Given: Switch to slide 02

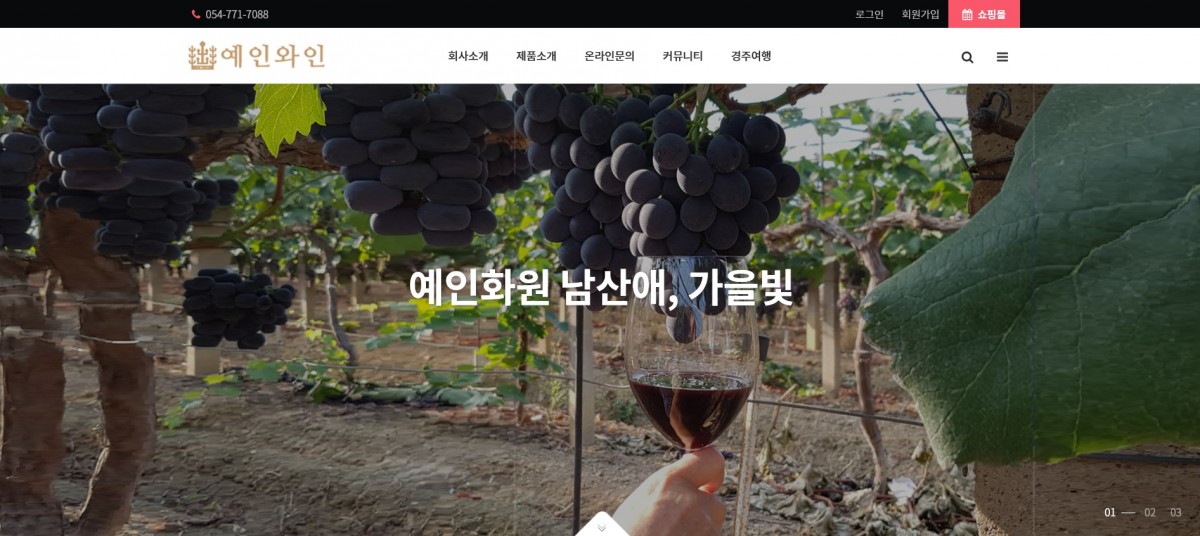Looking at the screenshot, I should click(x=1150, y=512).
